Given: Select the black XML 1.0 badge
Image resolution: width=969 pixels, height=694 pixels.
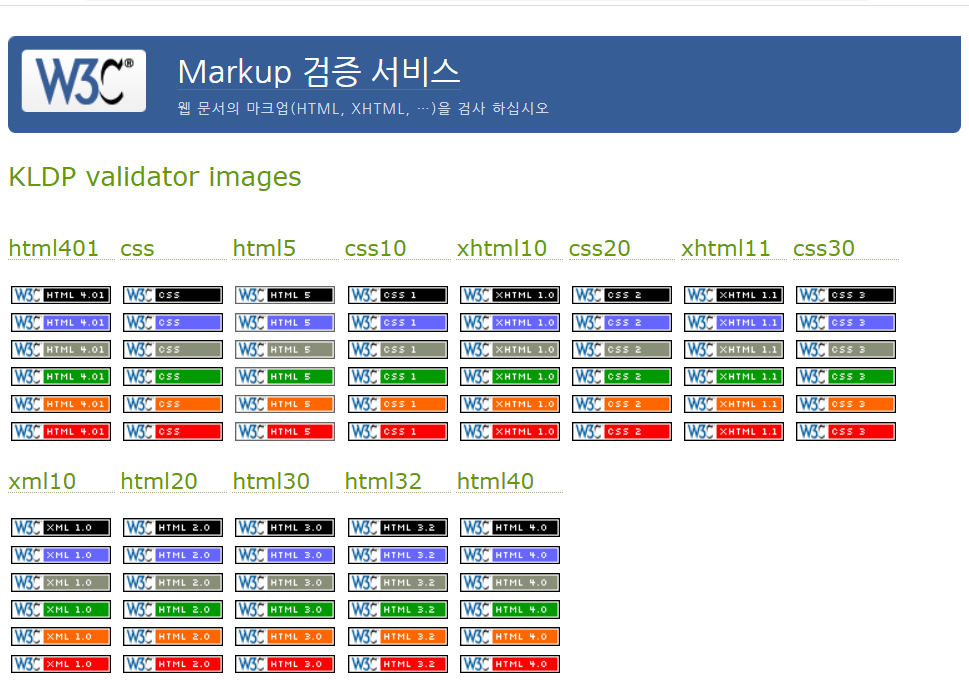Looking at the screenshot, I should tap(61, 528).
